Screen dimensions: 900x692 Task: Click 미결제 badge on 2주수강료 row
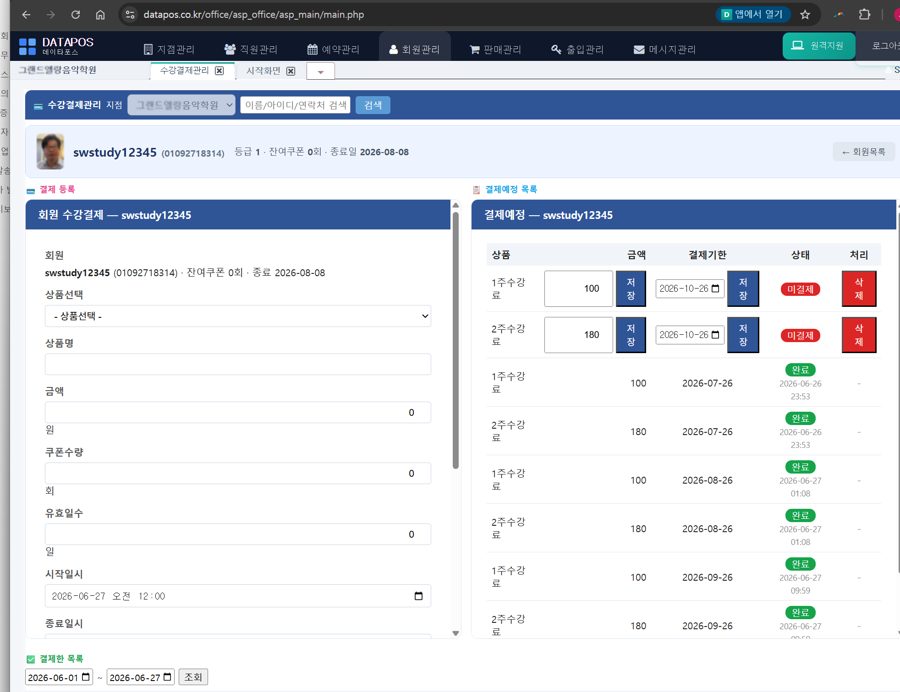coord(800,335)
